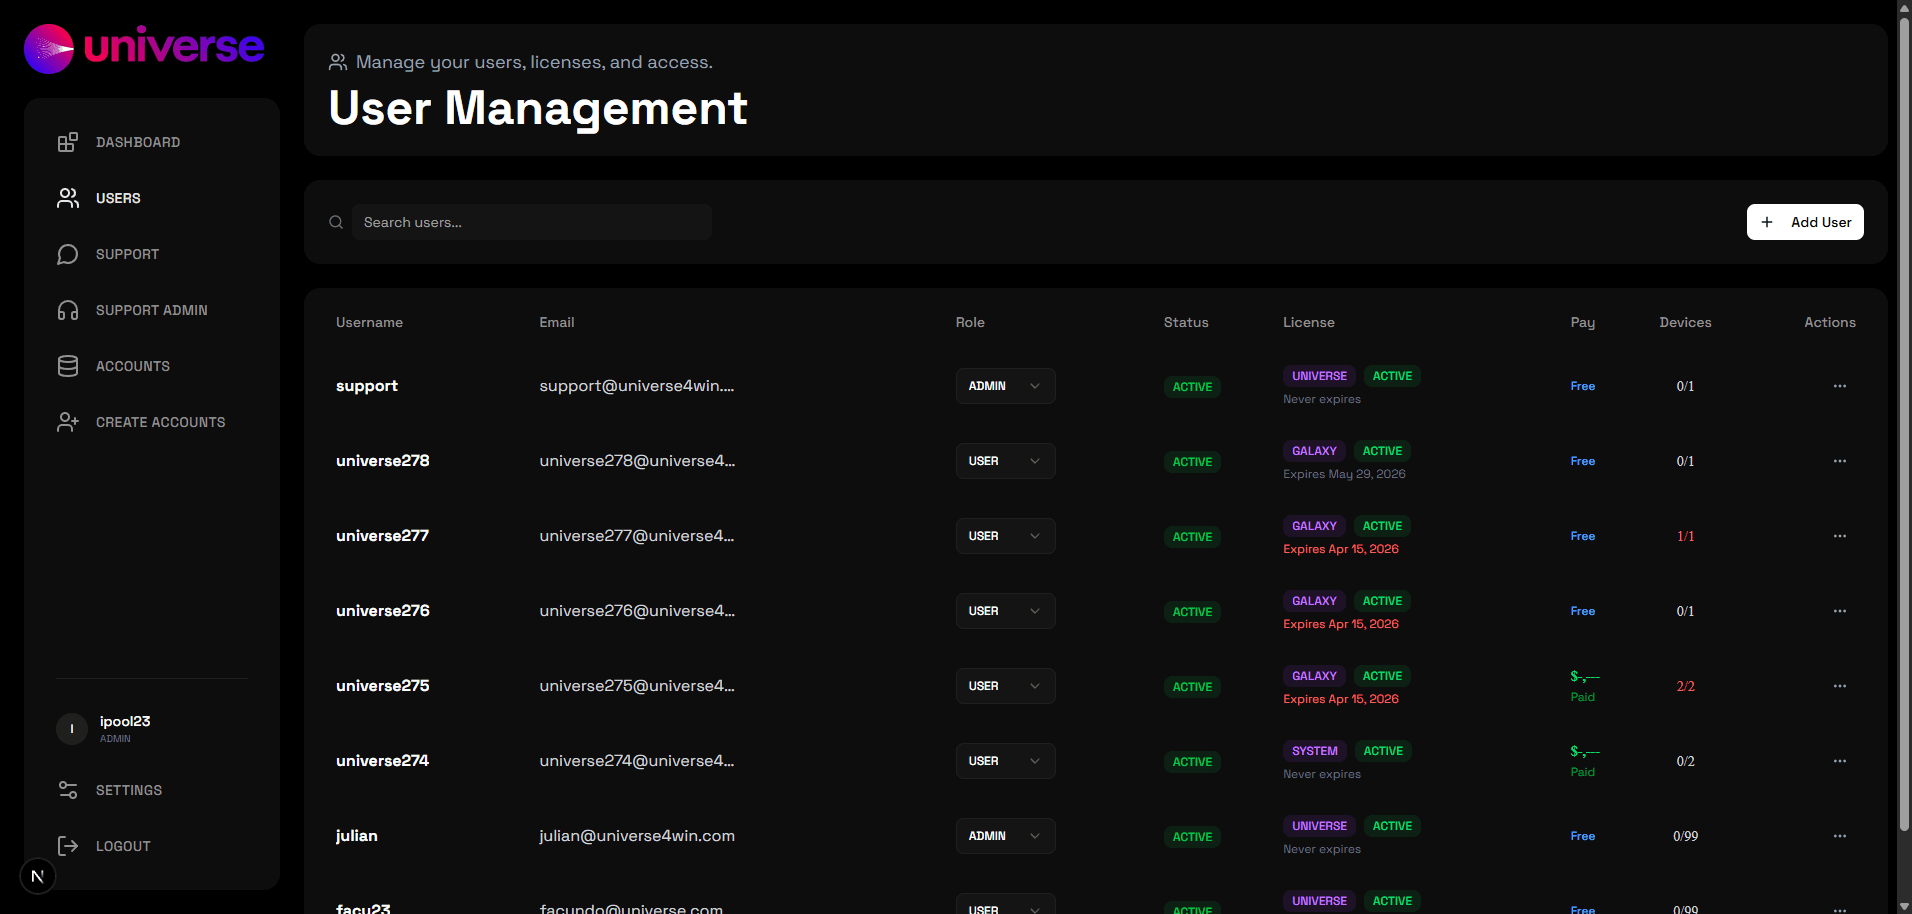Open Support Admin menu item

tap(152, 310)
